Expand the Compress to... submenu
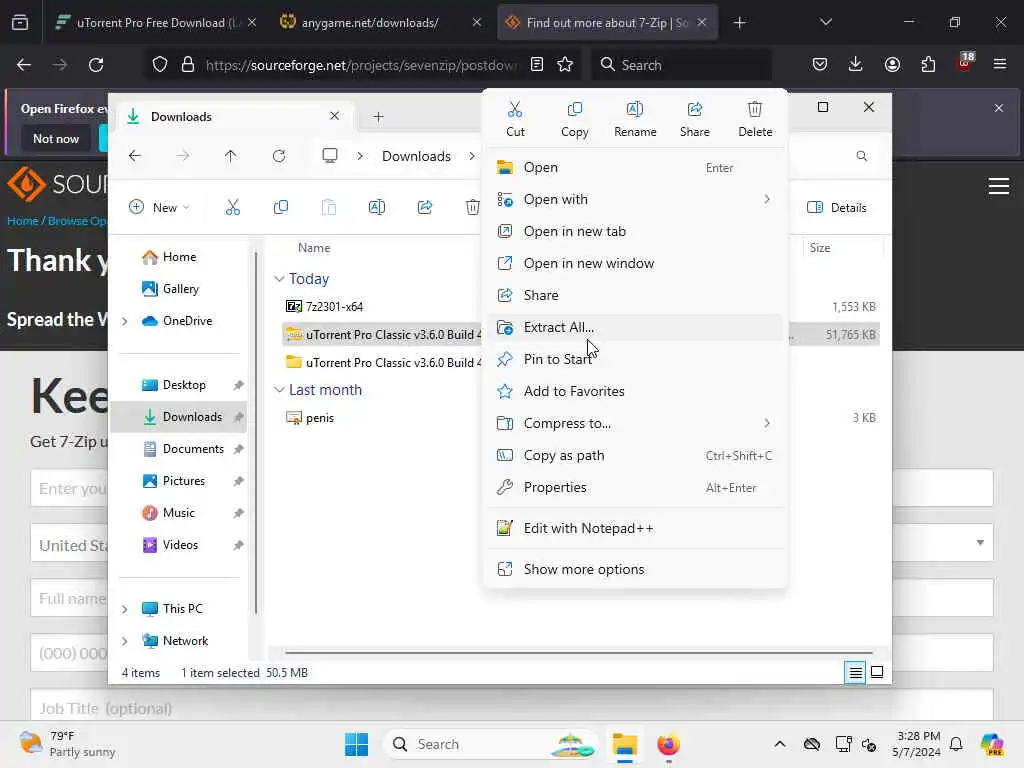The width and height of the screenshot is (1024, 768). pyautogui.click(x=635, y=423)
